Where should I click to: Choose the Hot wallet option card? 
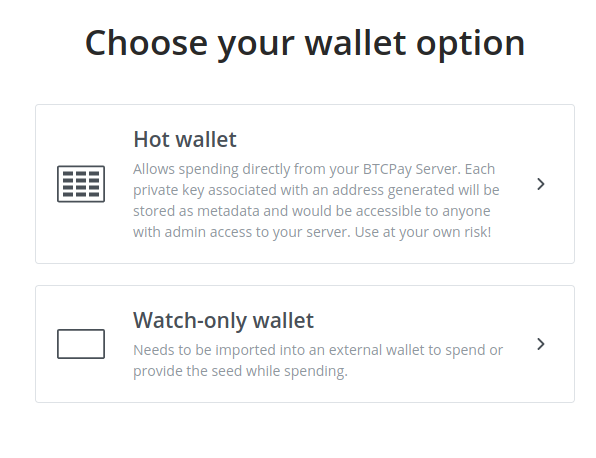coord(305,184)
